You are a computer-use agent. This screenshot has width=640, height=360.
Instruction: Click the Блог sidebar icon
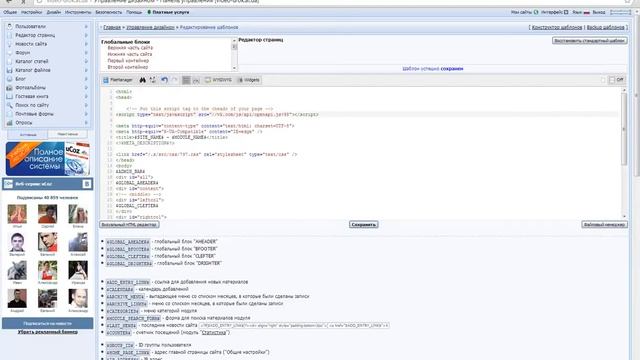(x=10, y=79)
